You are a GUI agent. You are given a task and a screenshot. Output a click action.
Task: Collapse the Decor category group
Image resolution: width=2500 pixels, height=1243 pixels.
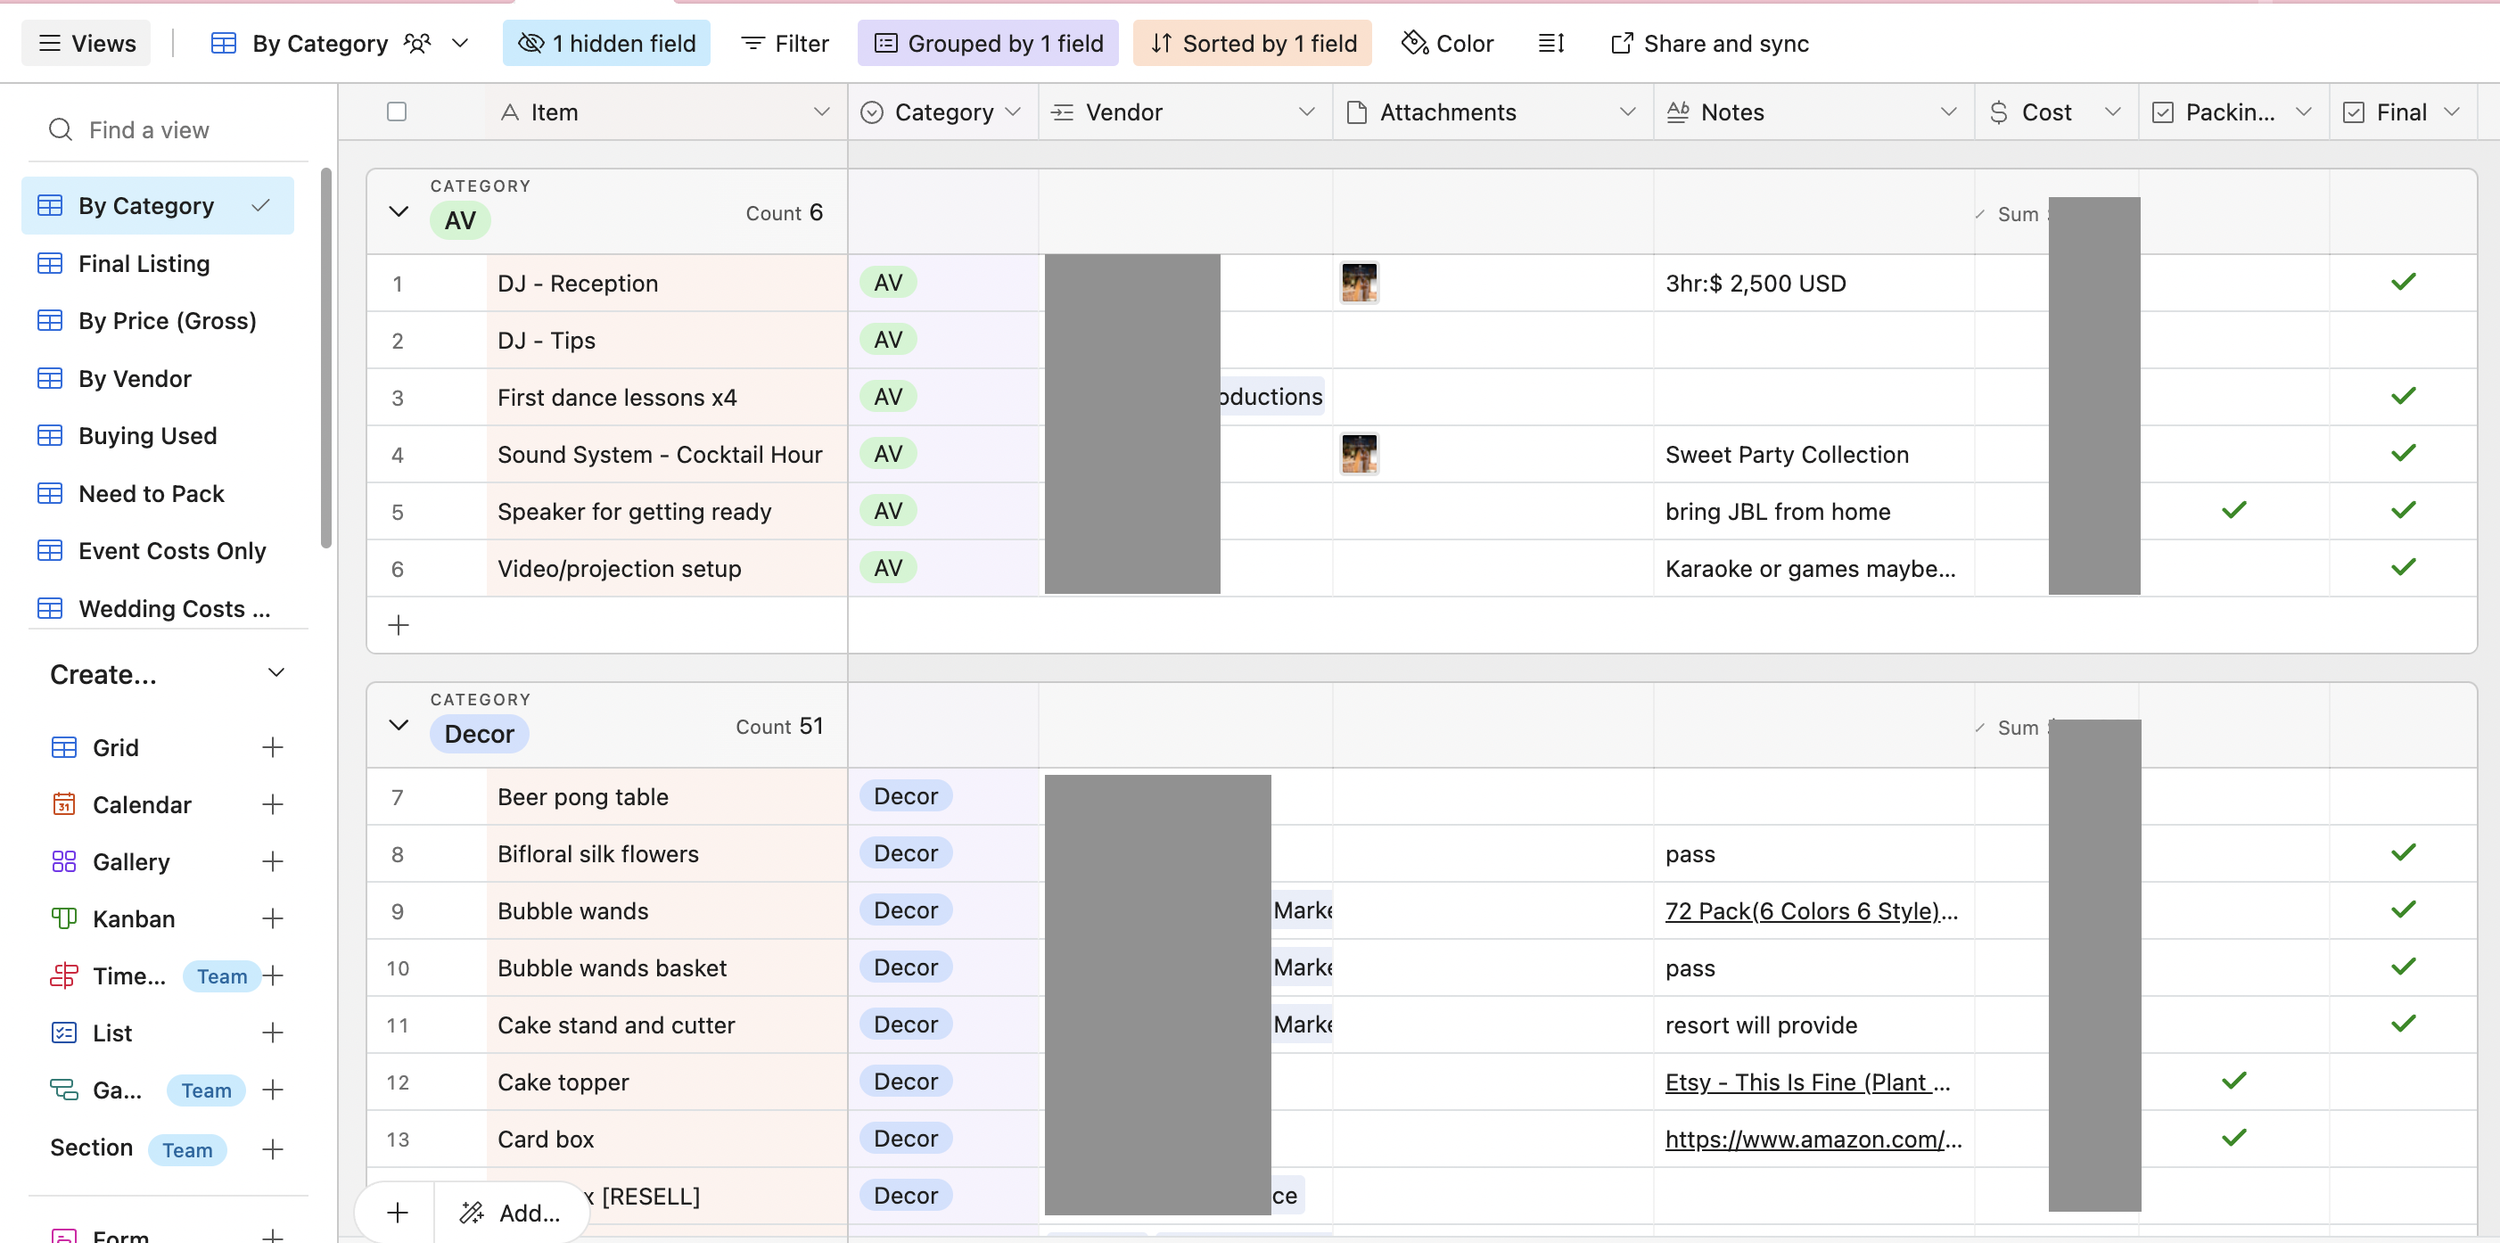398,726
